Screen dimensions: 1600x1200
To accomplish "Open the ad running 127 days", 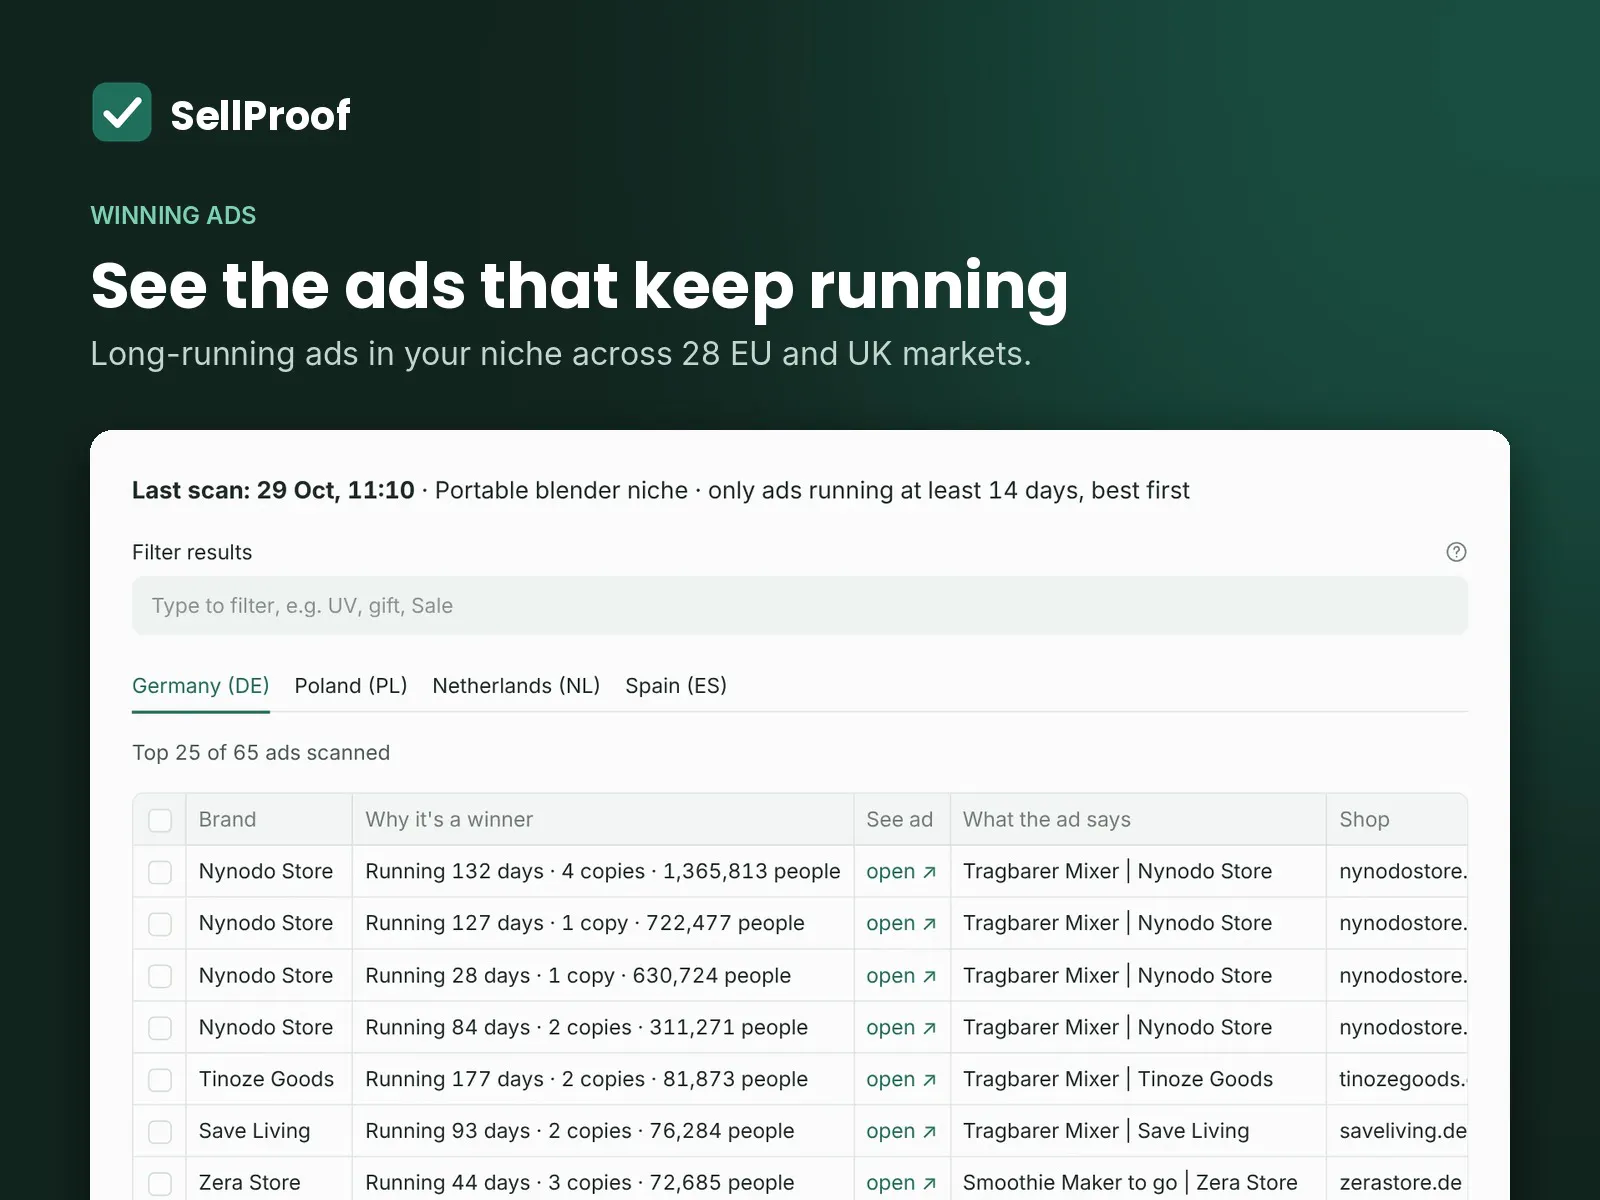I will [x=901, y=923].
